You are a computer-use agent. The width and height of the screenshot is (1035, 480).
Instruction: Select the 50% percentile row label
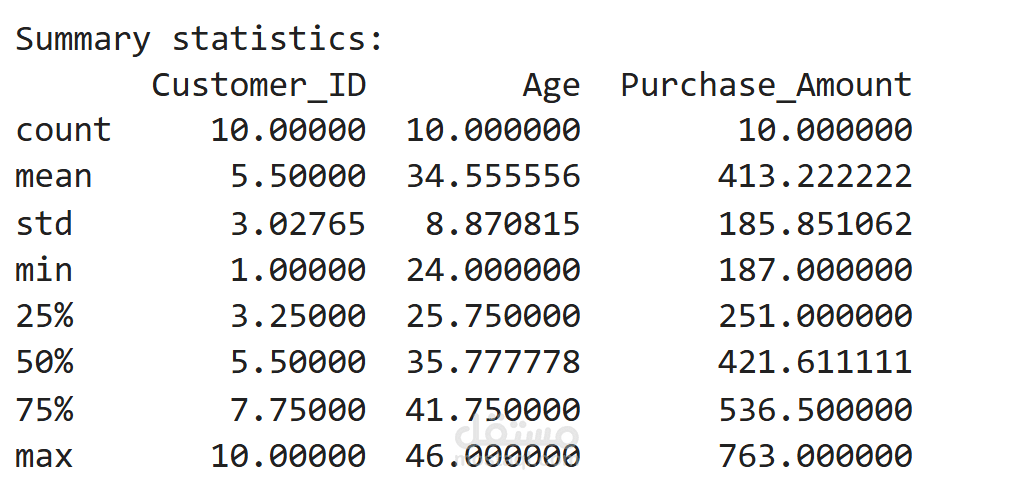[44, 363]
